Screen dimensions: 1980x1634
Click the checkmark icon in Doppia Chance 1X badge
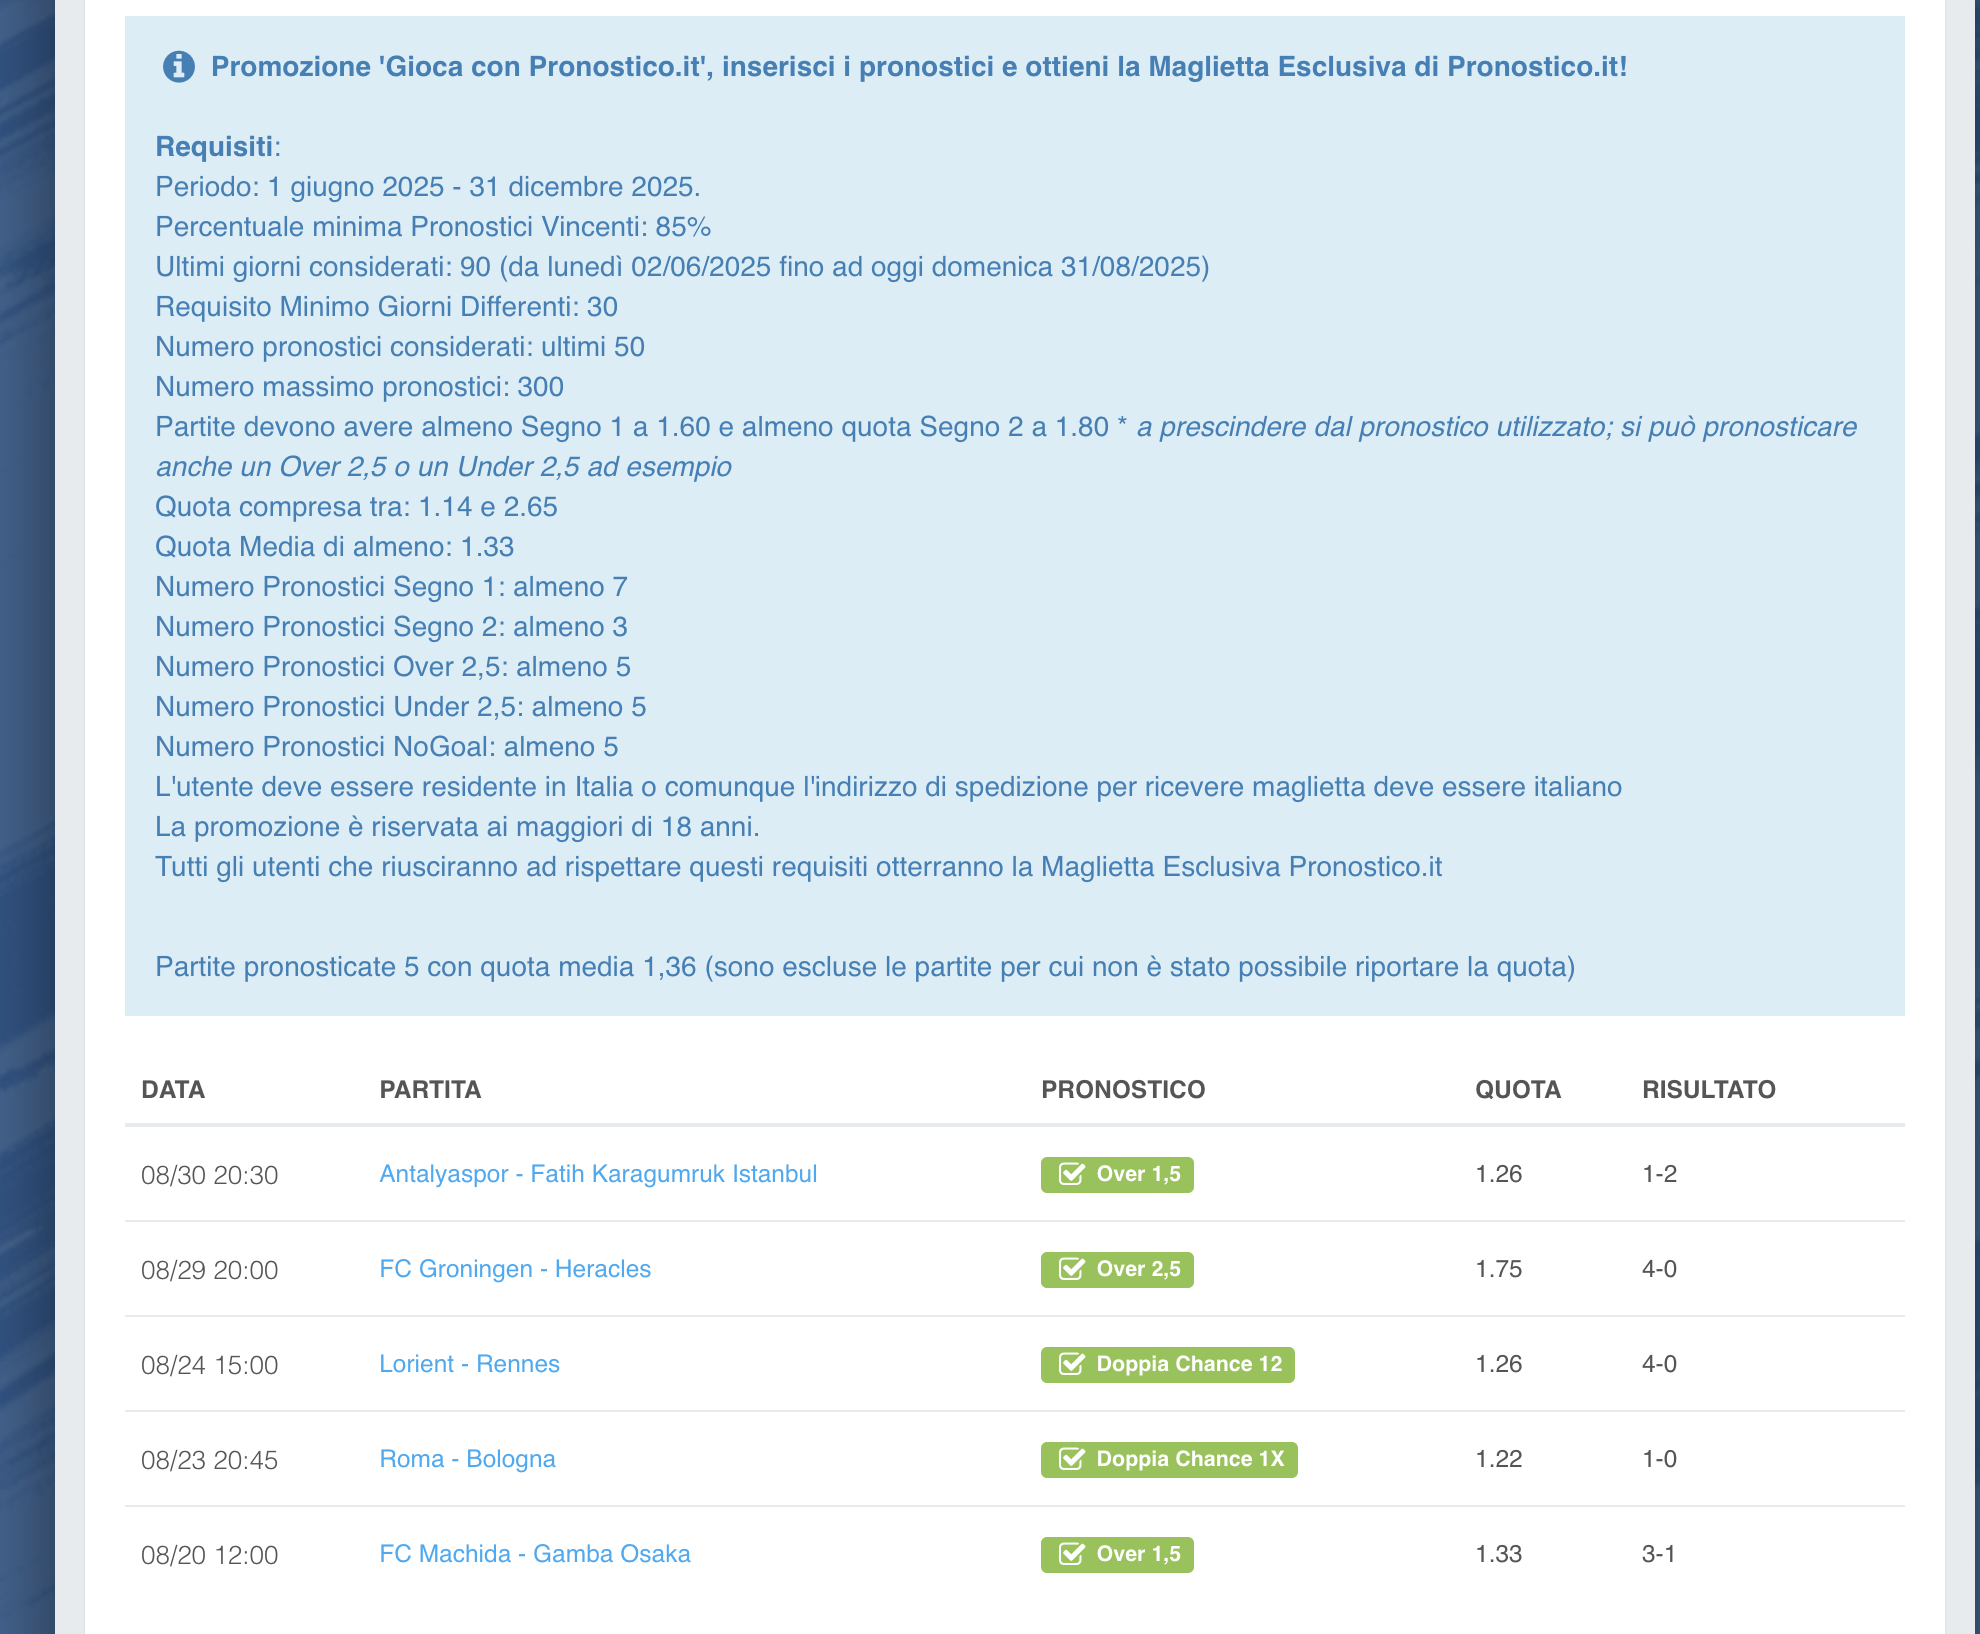1072,1459
